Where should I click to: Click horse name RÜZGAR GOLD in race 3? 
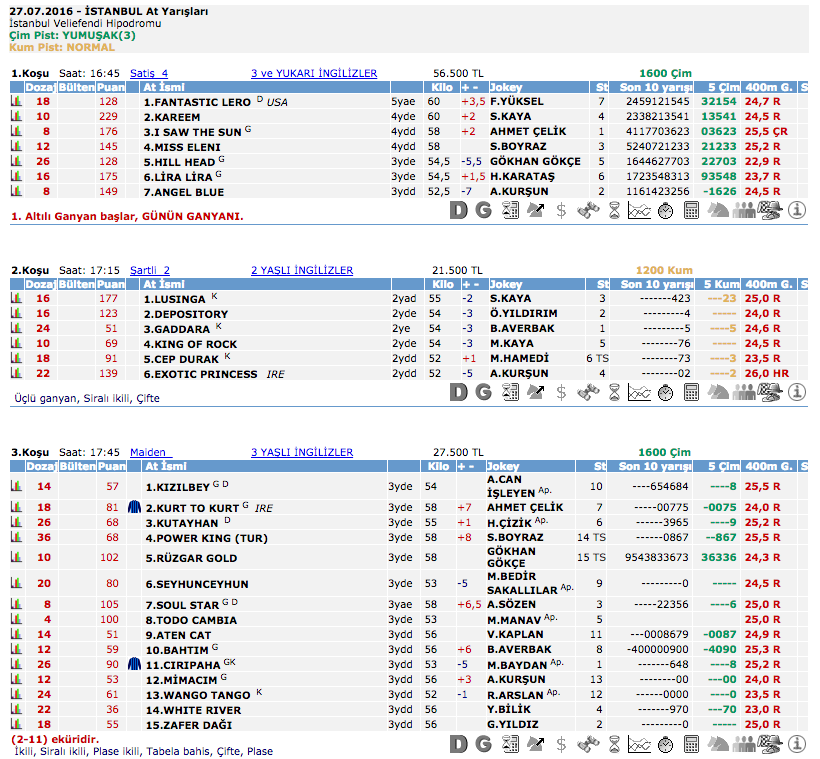[191, 558]
